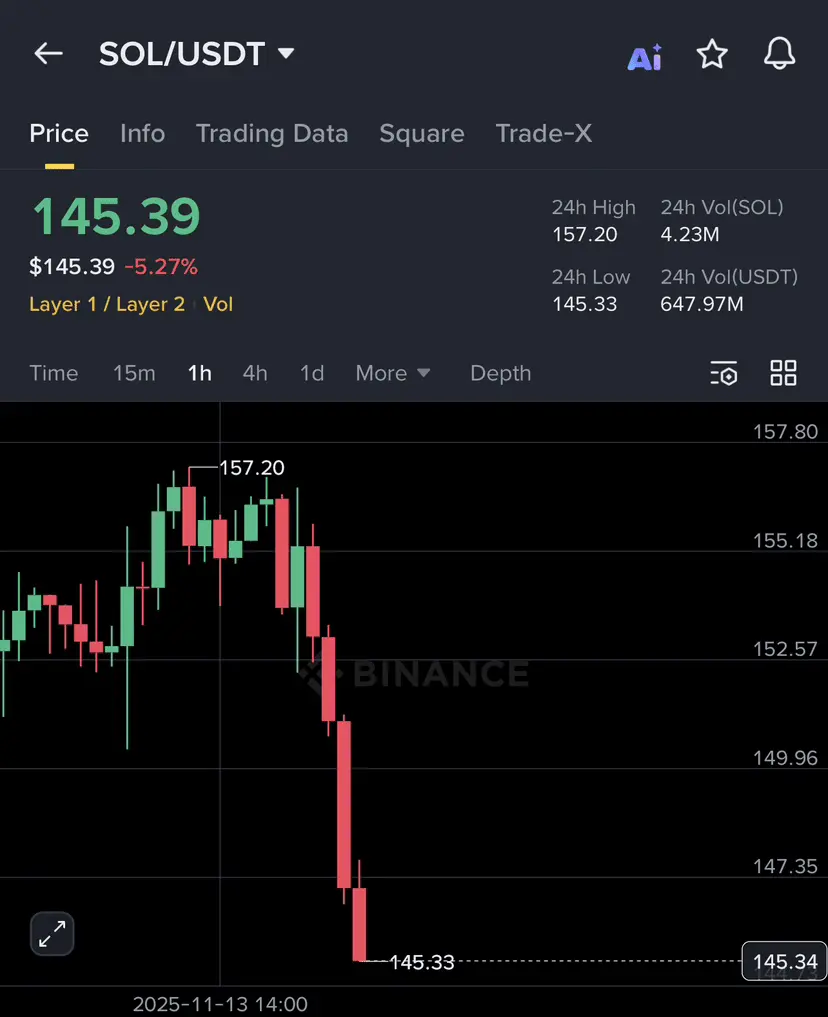Expand chart to fullscreen
The height and width of the screenshot is (1017, 828).
(51, 935)
